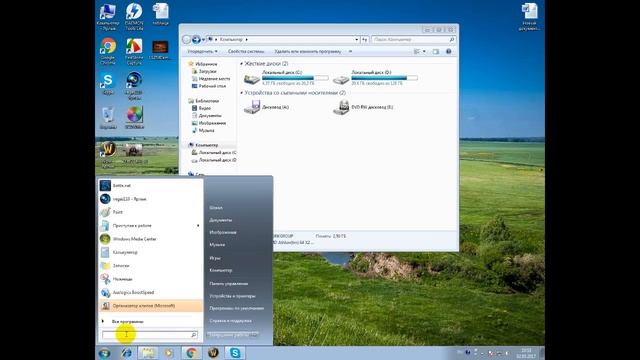Click the Explorer back navigation button

point(187,40)
